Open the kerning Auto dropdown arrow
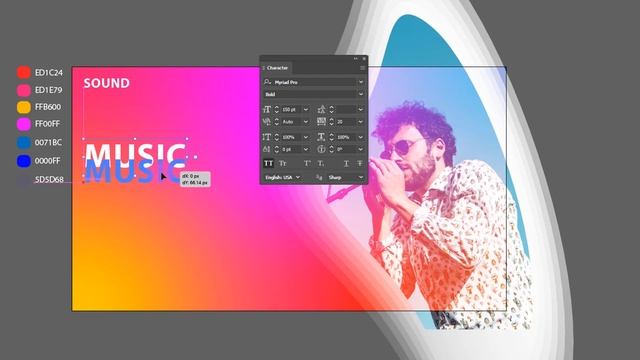This screenshot has width=640, height=360. (306, 122)
